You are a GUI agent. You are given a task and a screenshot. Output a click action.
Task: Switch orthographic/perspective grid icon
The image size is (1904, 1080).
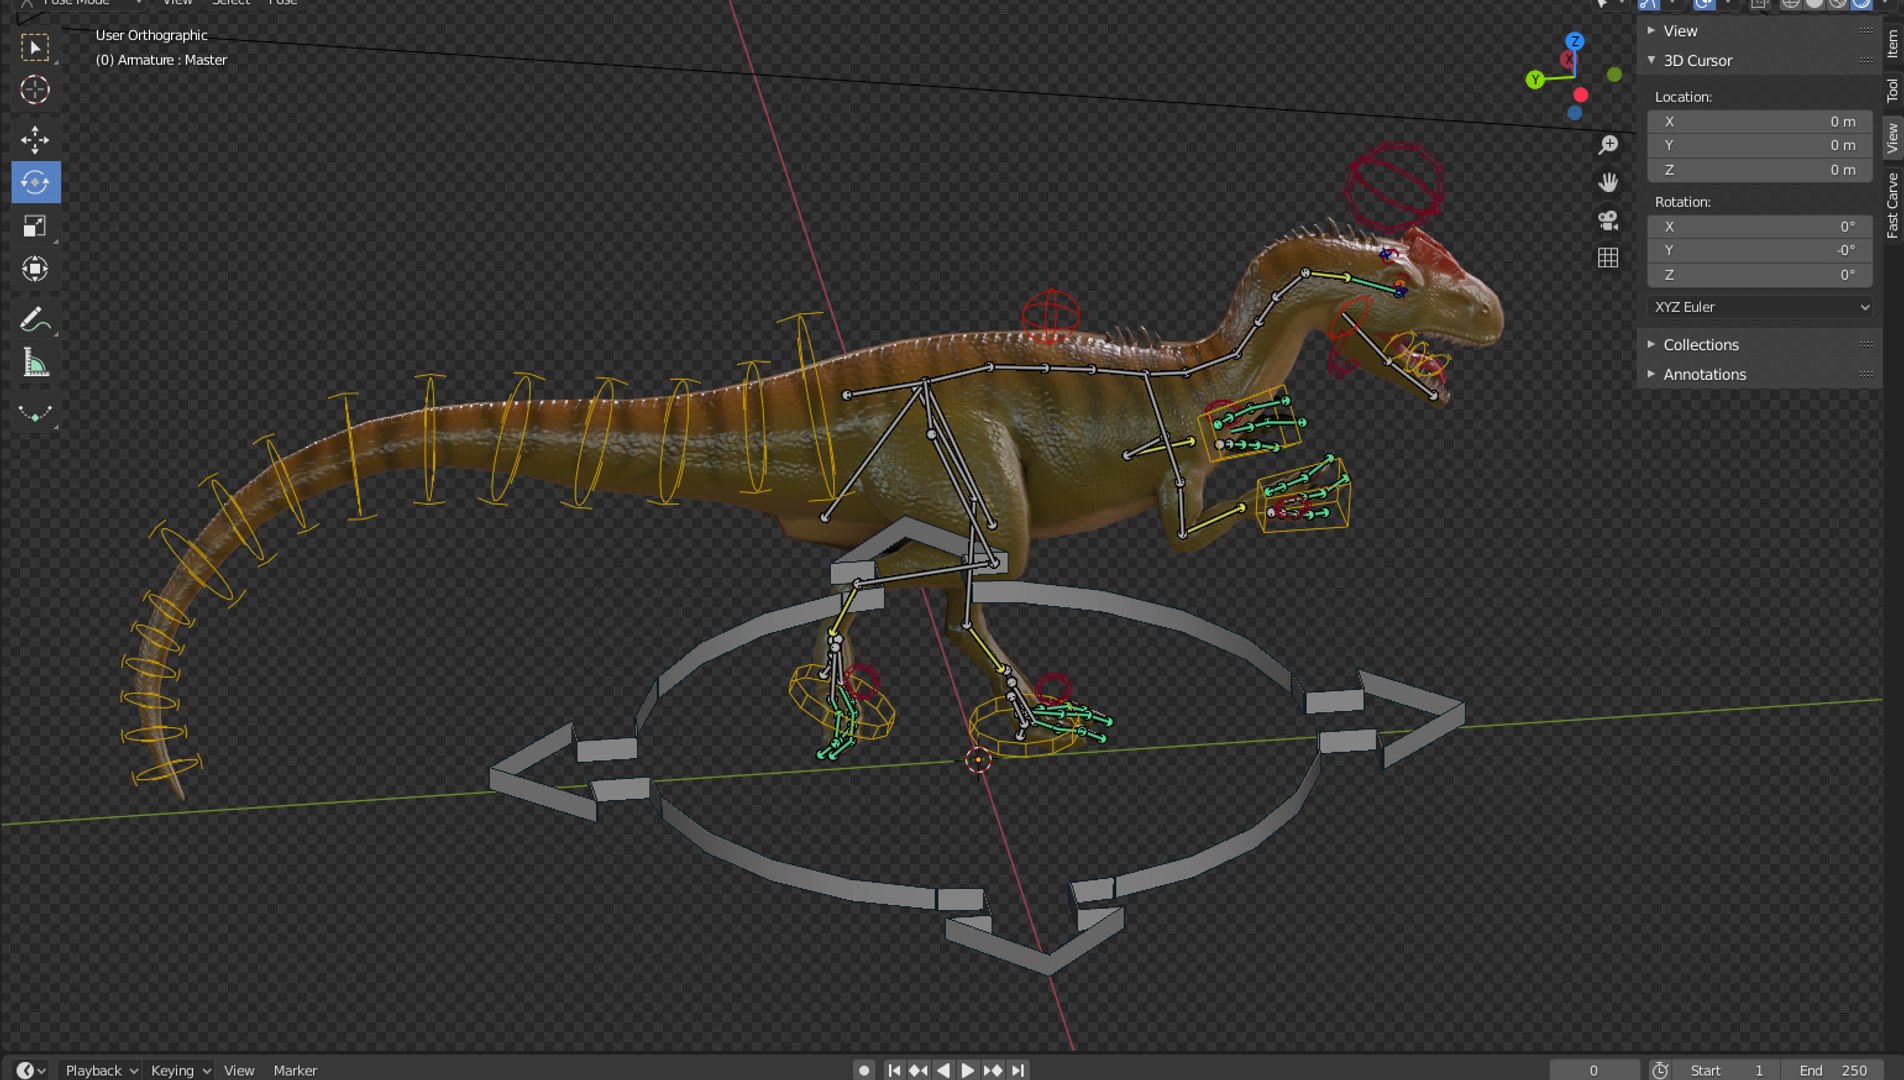pos(1608,258)
